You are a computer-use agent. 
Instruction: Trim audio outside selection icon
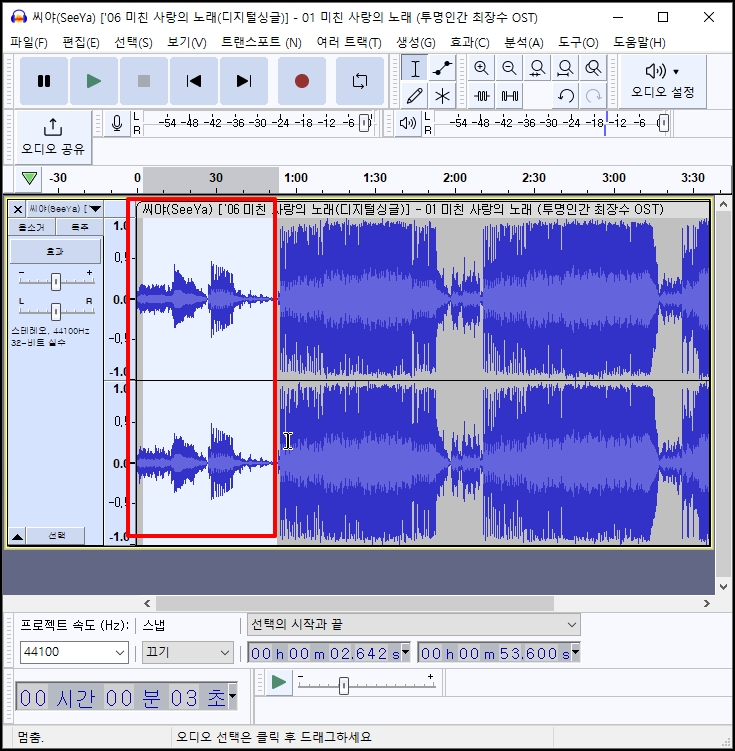point(481,96)
